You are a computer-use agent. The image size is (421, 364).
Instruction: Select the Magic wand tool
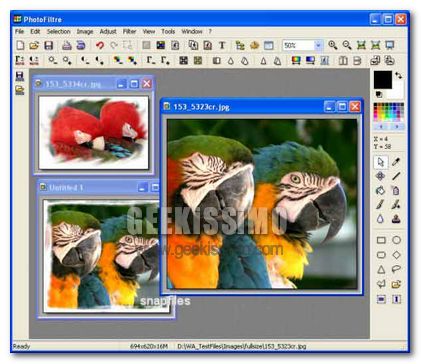pyautogui.click(x=381, y=176)
